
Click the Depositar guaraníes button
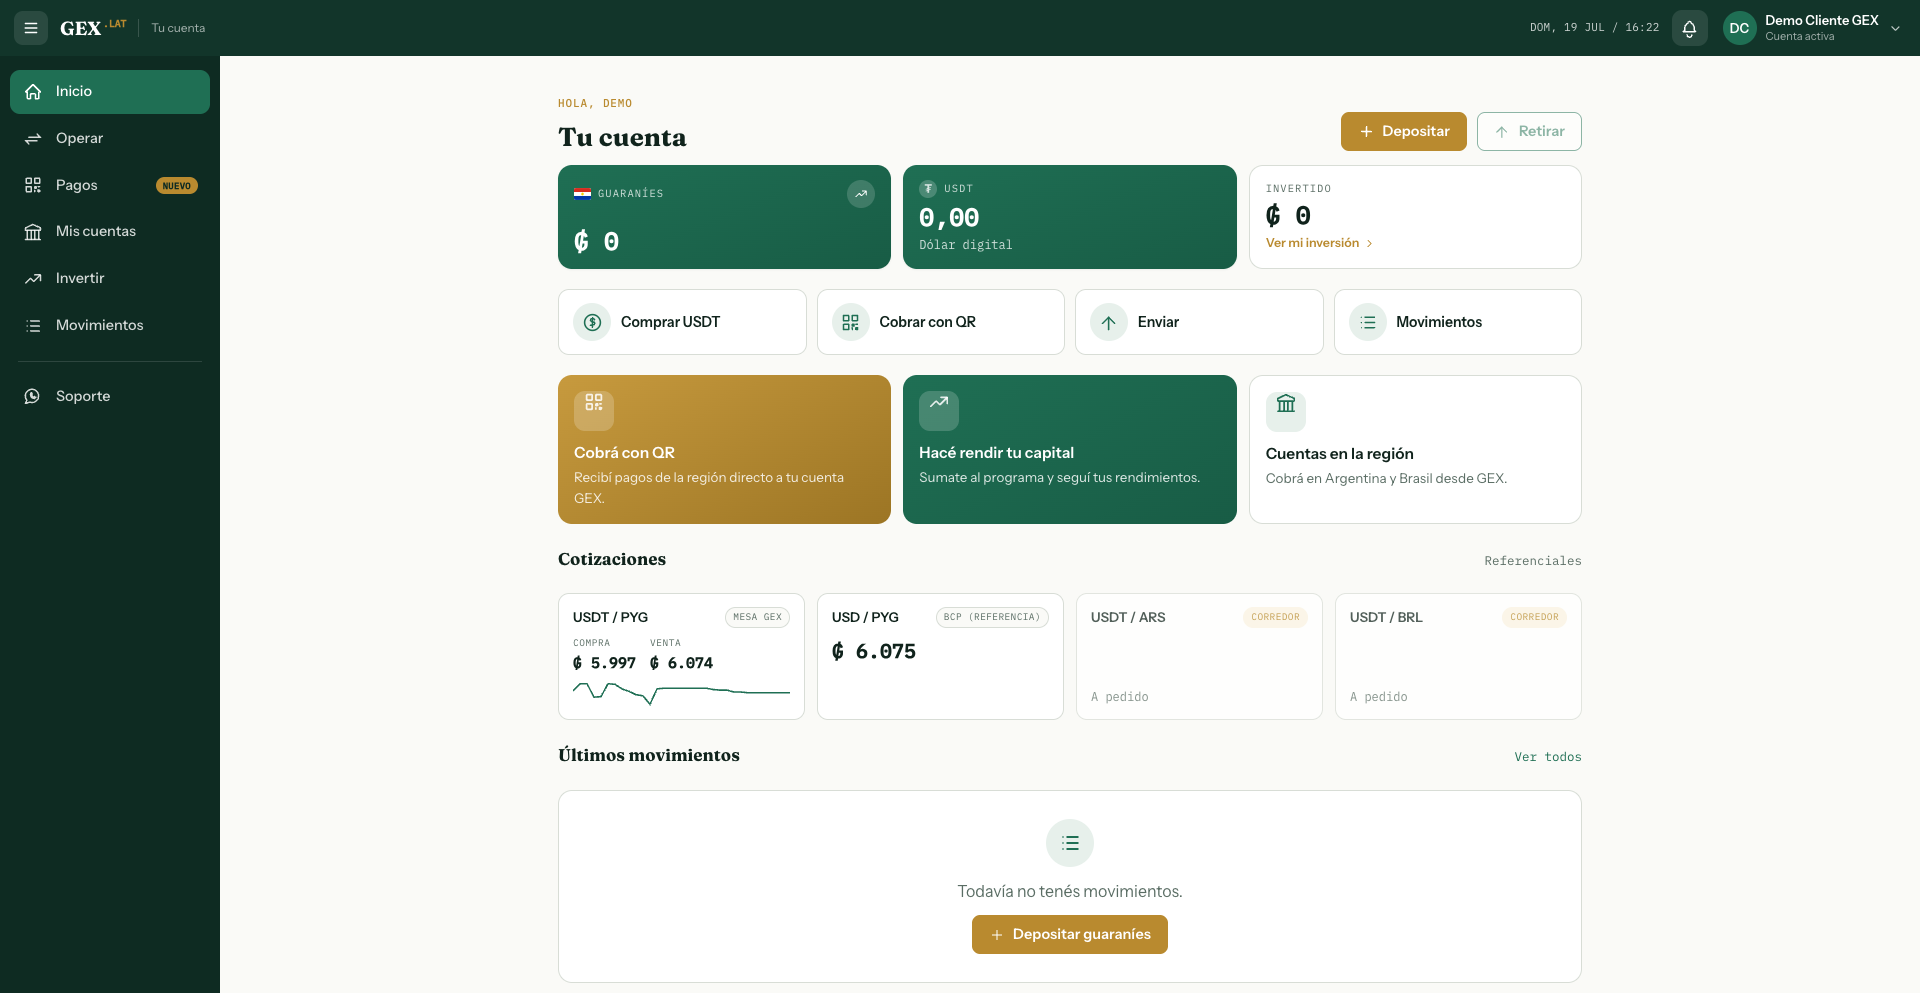[x=1069, y=934]
